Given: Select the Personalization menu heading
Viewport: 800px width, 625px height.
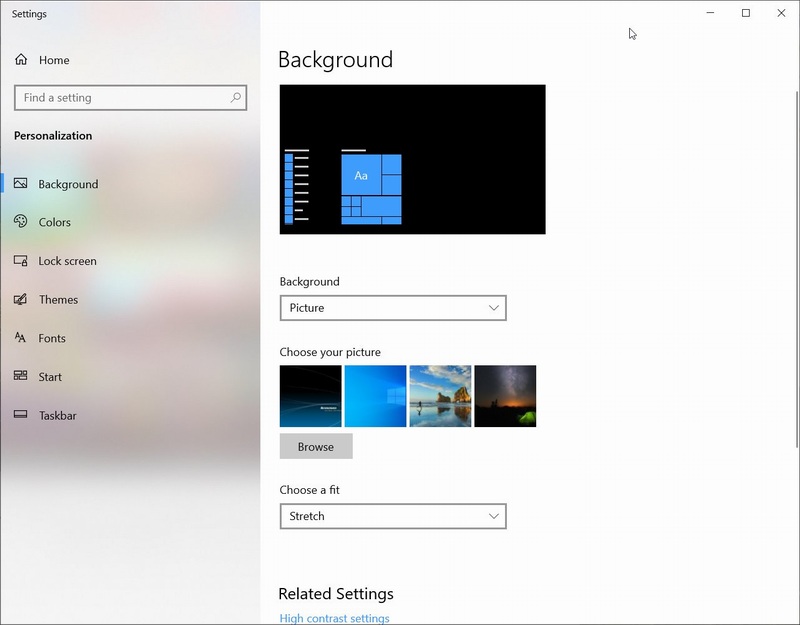Looking at the screenshot, I should click(51, 135).
